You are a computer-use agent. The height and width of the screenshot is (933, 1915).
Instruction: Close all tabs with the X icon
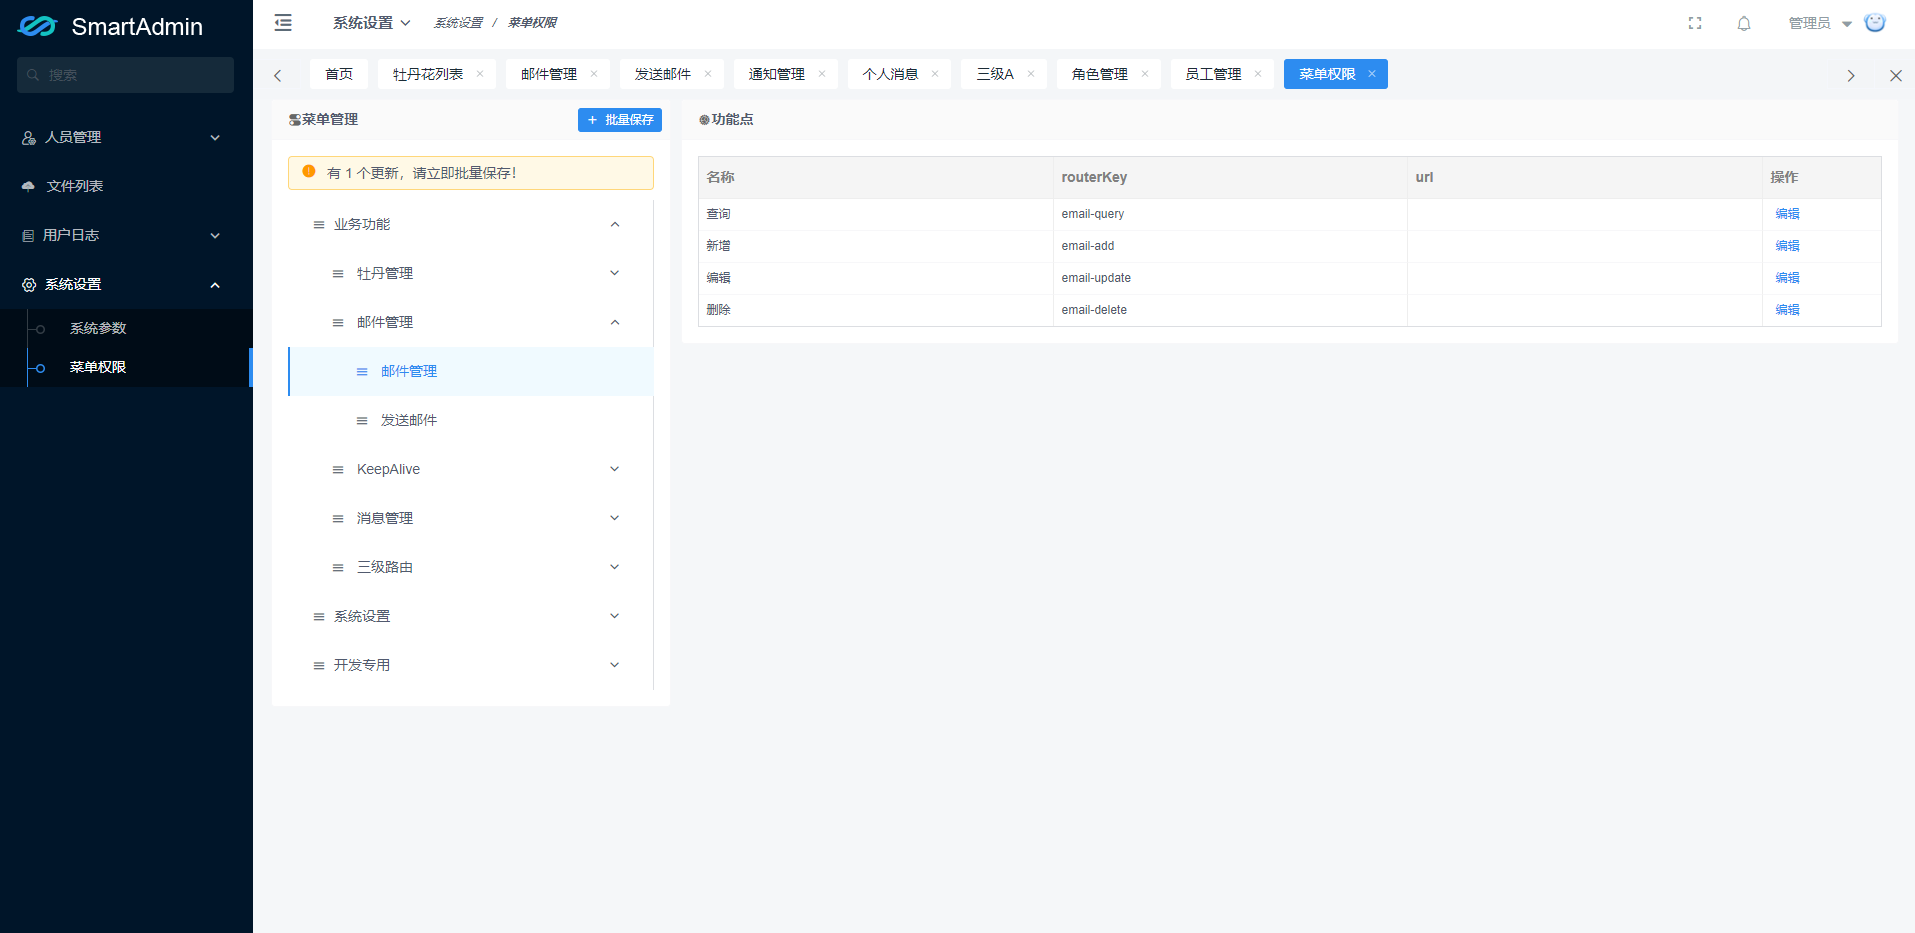[x=1895, y=75]
